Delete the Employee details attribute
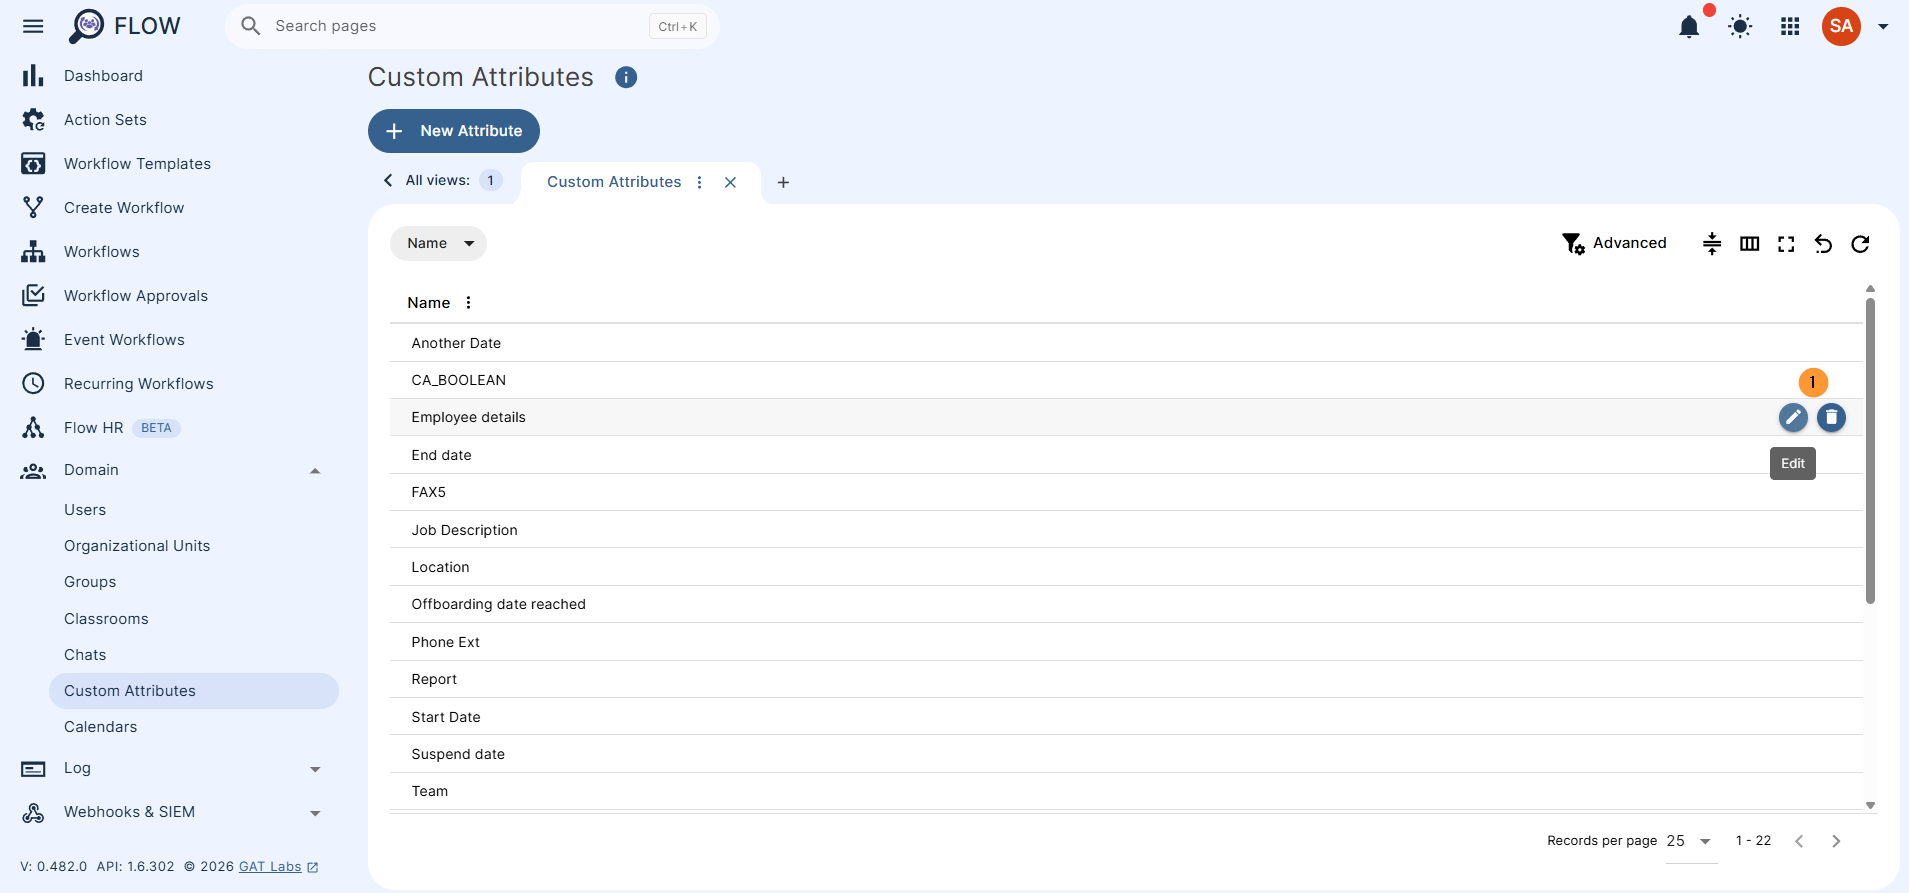 (x=1831, y=417)
